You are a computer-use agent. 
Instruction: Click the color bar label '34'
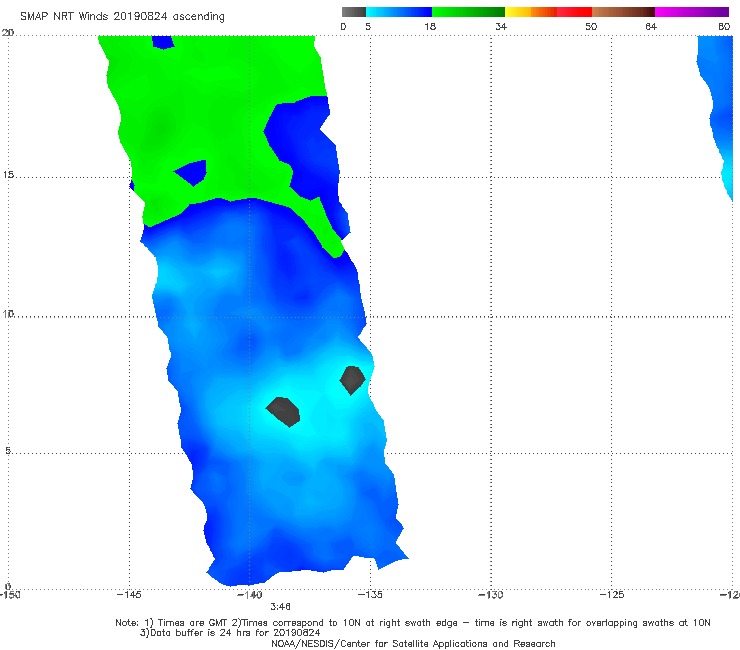tap(501, 26)
